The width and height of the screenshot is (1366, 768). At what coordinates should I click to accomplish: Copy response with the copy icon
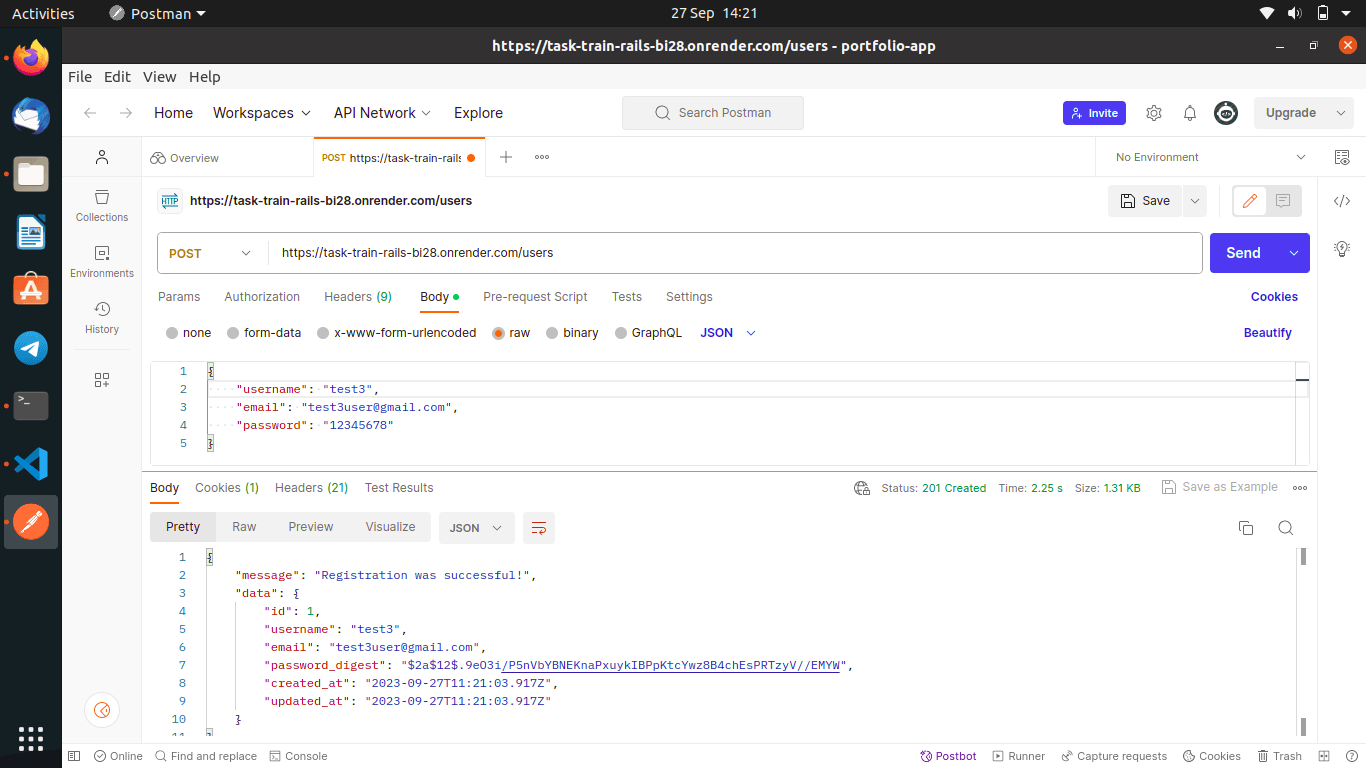click(x=1246, y=528)
